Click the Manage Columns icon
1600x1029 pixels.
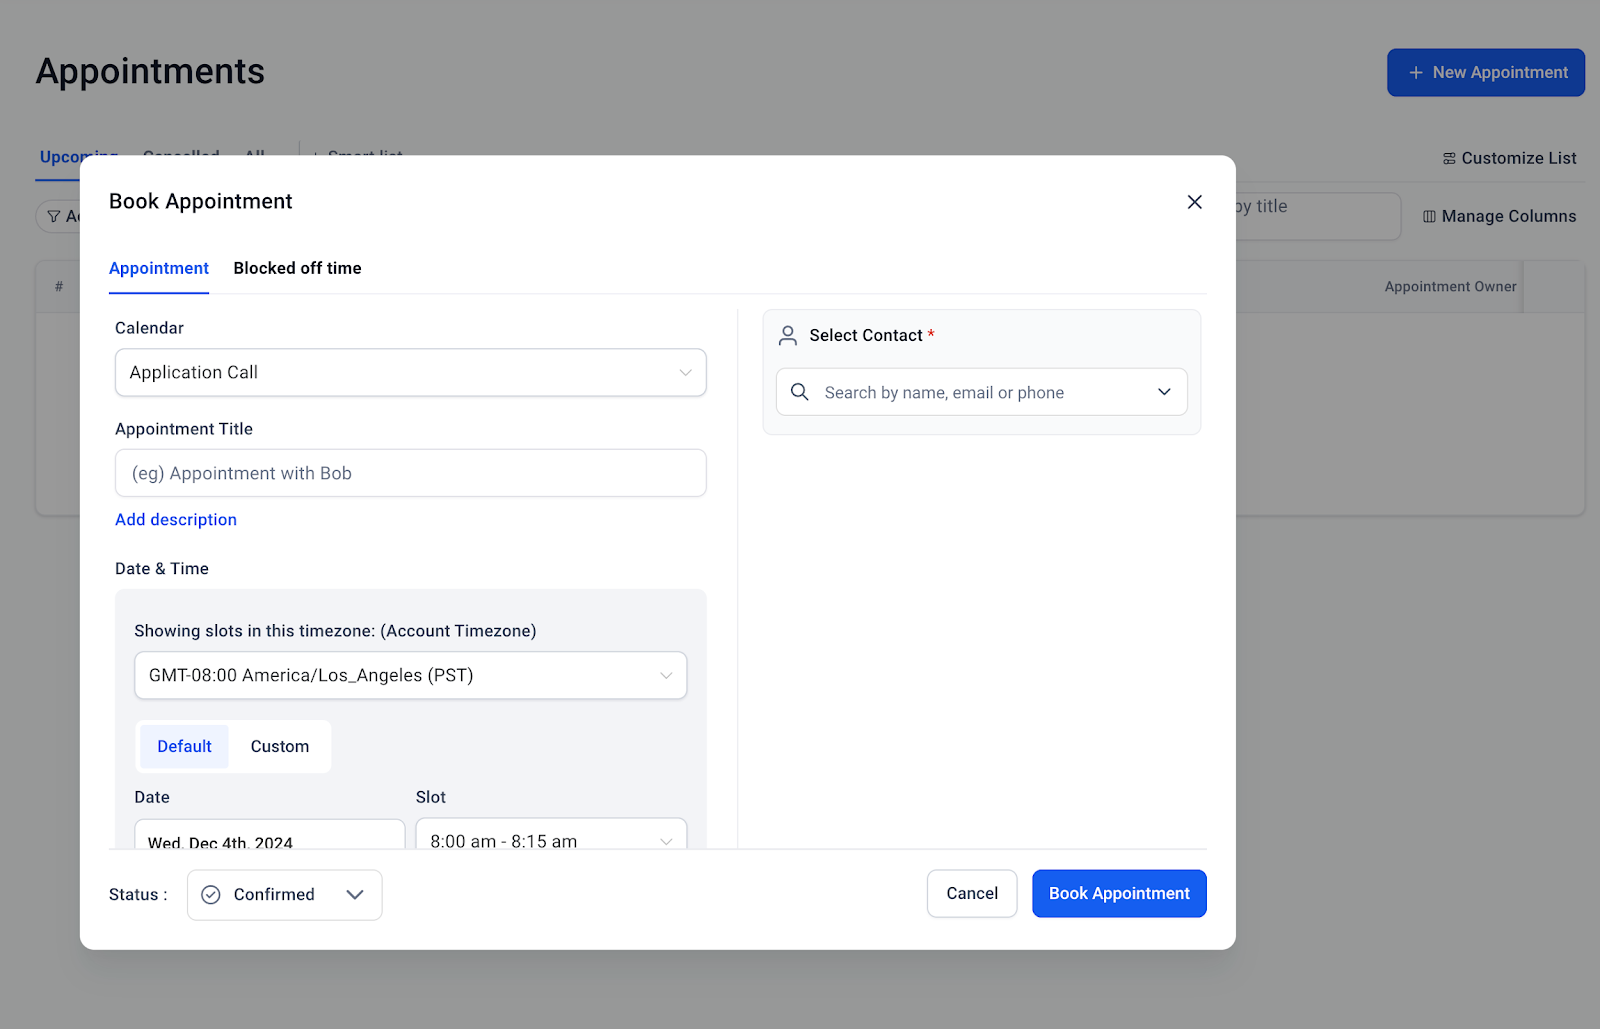pyautogui.click(x=1429, y=217)
